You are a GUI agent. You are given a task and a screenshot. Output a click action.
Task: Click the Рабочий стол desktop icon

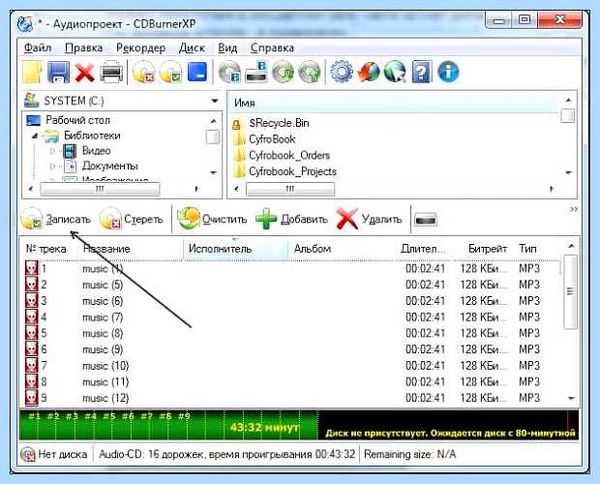33,120
